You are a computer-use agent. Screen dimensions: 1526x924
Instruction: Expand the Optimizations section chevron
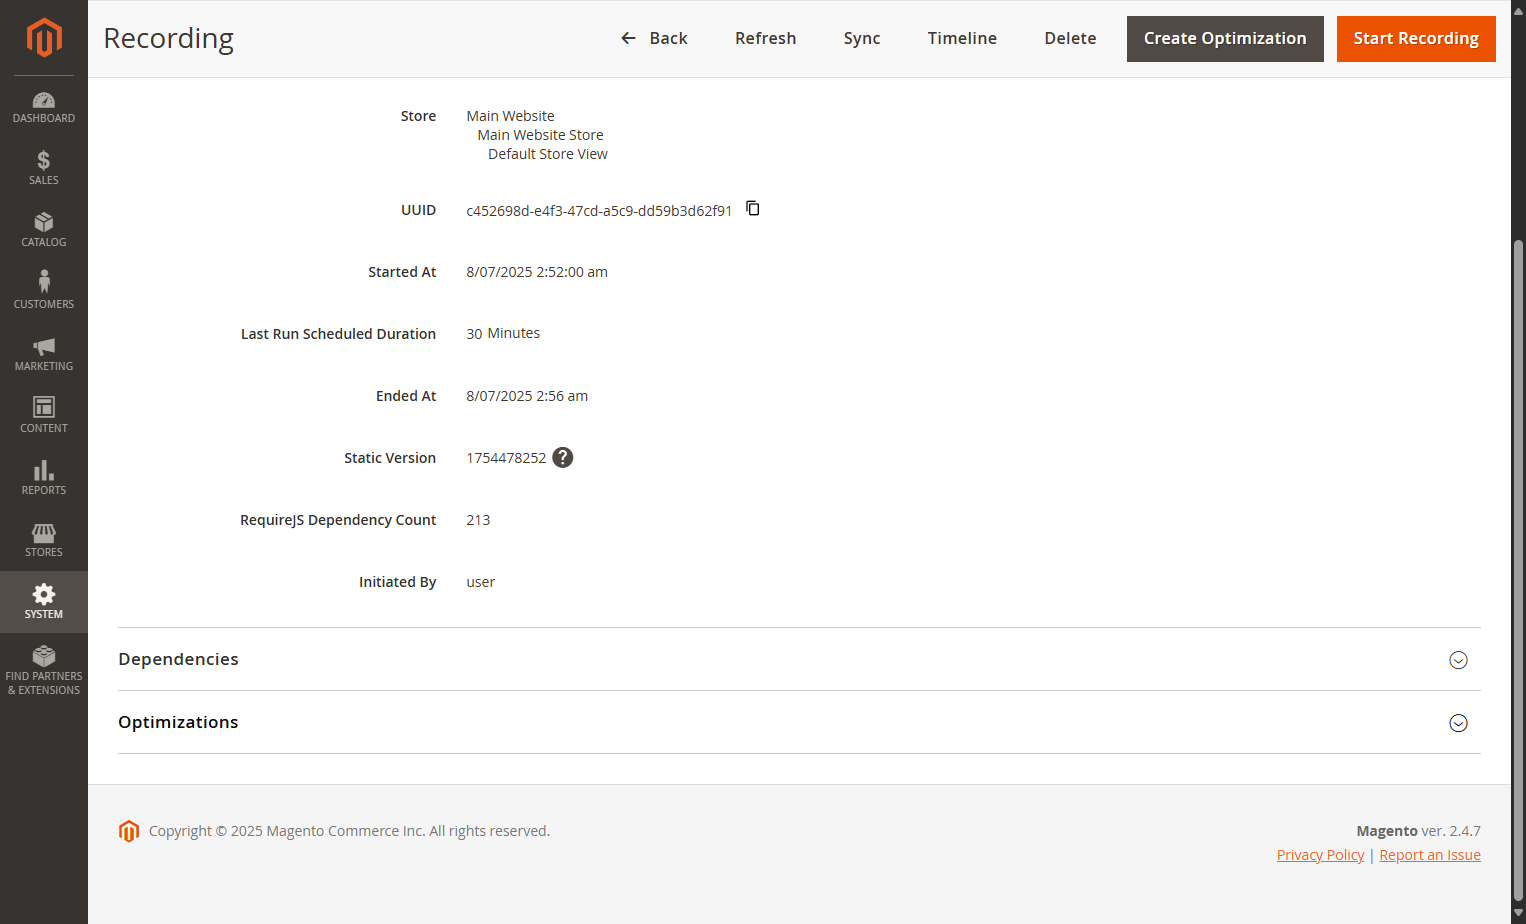1459,723
